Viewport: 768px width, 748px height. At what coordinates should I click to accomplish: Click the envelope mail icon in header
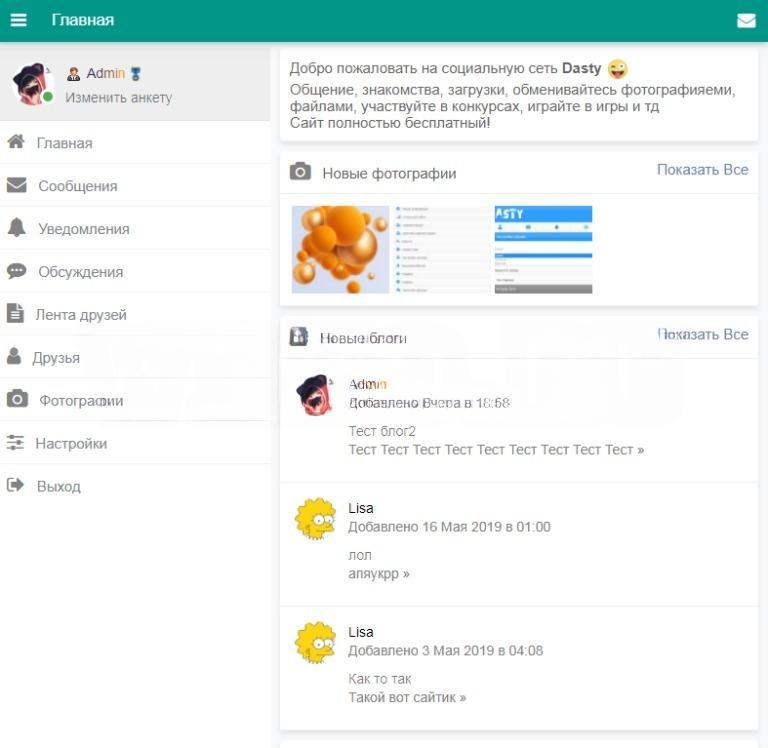pyautogui.click(x=746, y=21)
